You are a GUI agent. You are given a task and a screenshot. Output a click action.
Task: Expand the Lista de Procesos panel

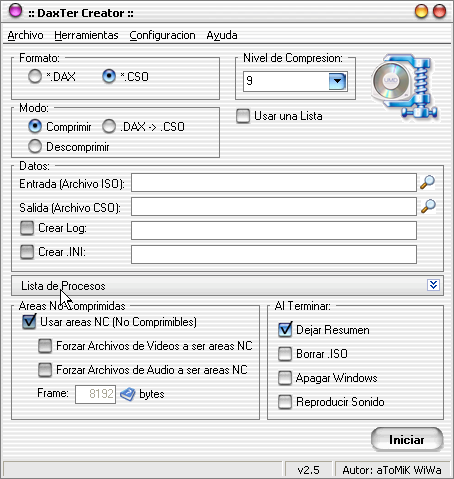(x=433, y=285)
